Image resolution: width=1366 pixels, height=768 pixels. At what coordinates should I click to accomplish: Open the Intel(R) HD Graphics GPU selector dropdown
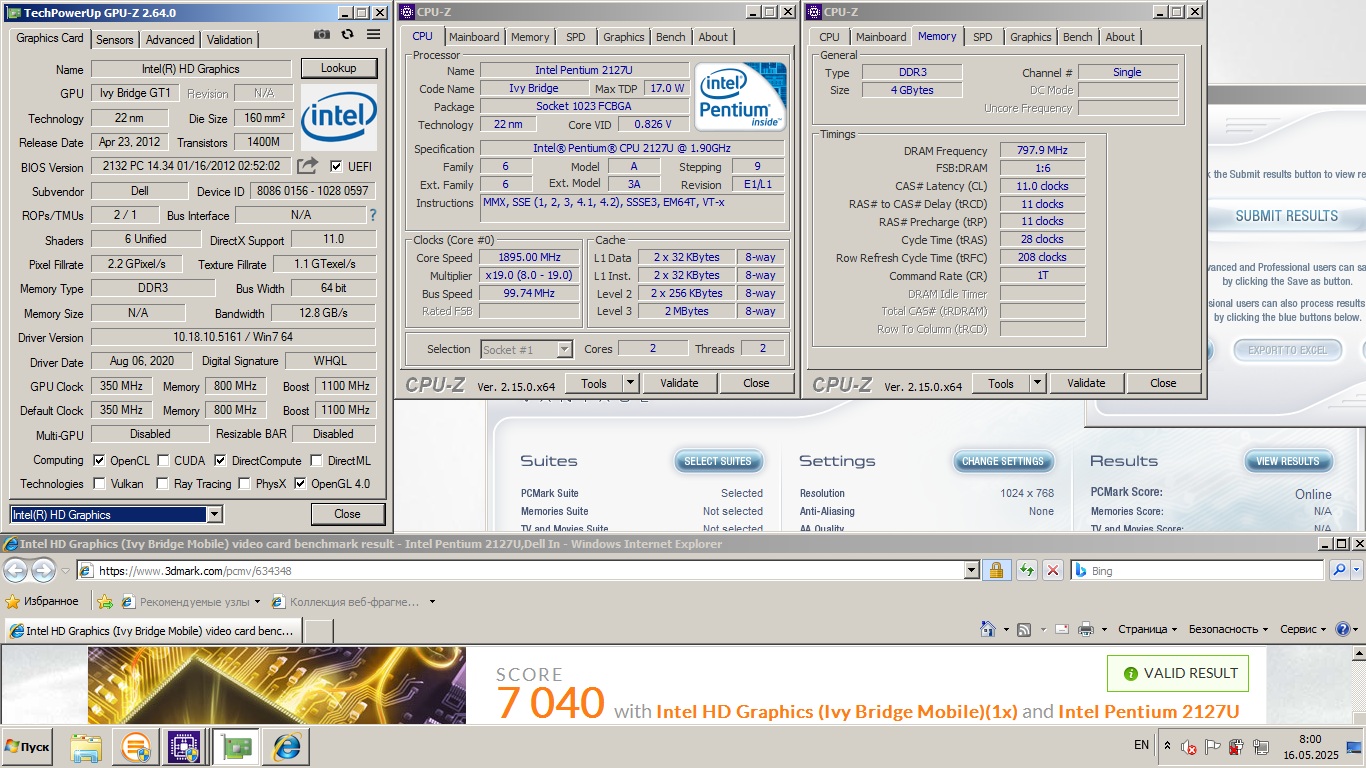(x=214, y=514)
